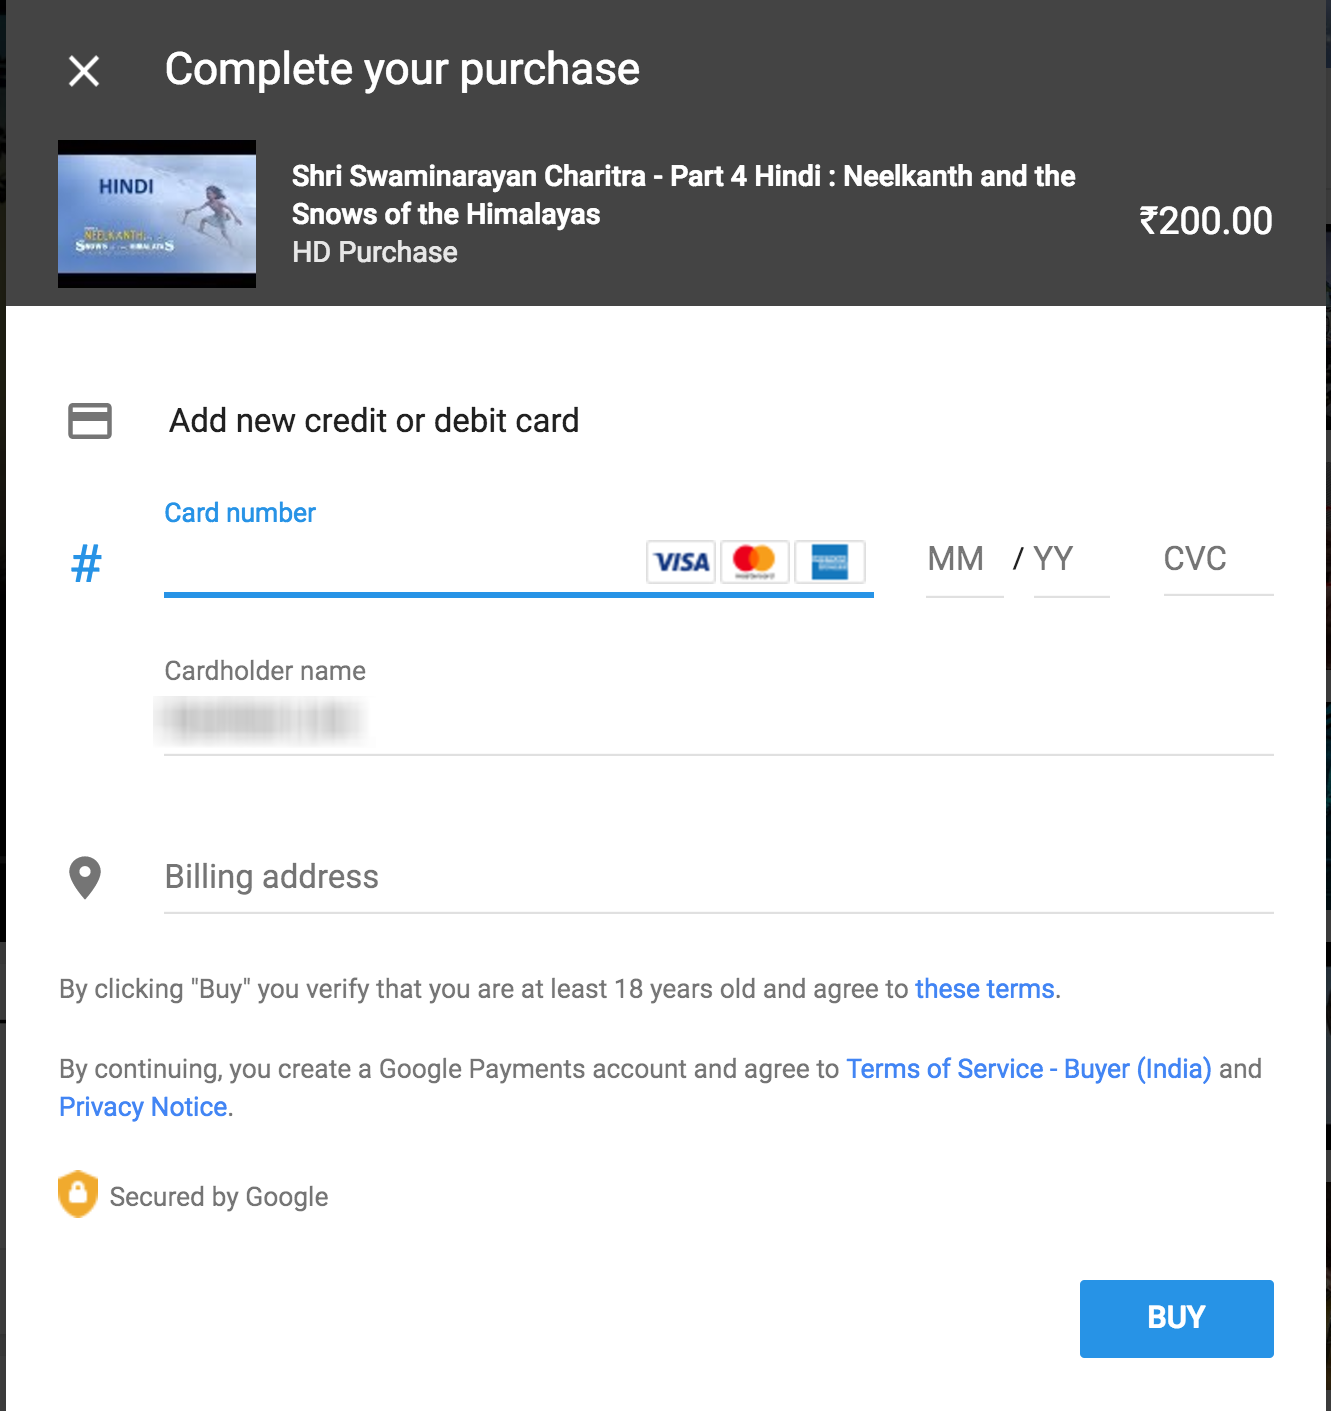This screenshot has width=1331, height=1411.
Task: Click the Visa card logo
Action: (682, 561)
